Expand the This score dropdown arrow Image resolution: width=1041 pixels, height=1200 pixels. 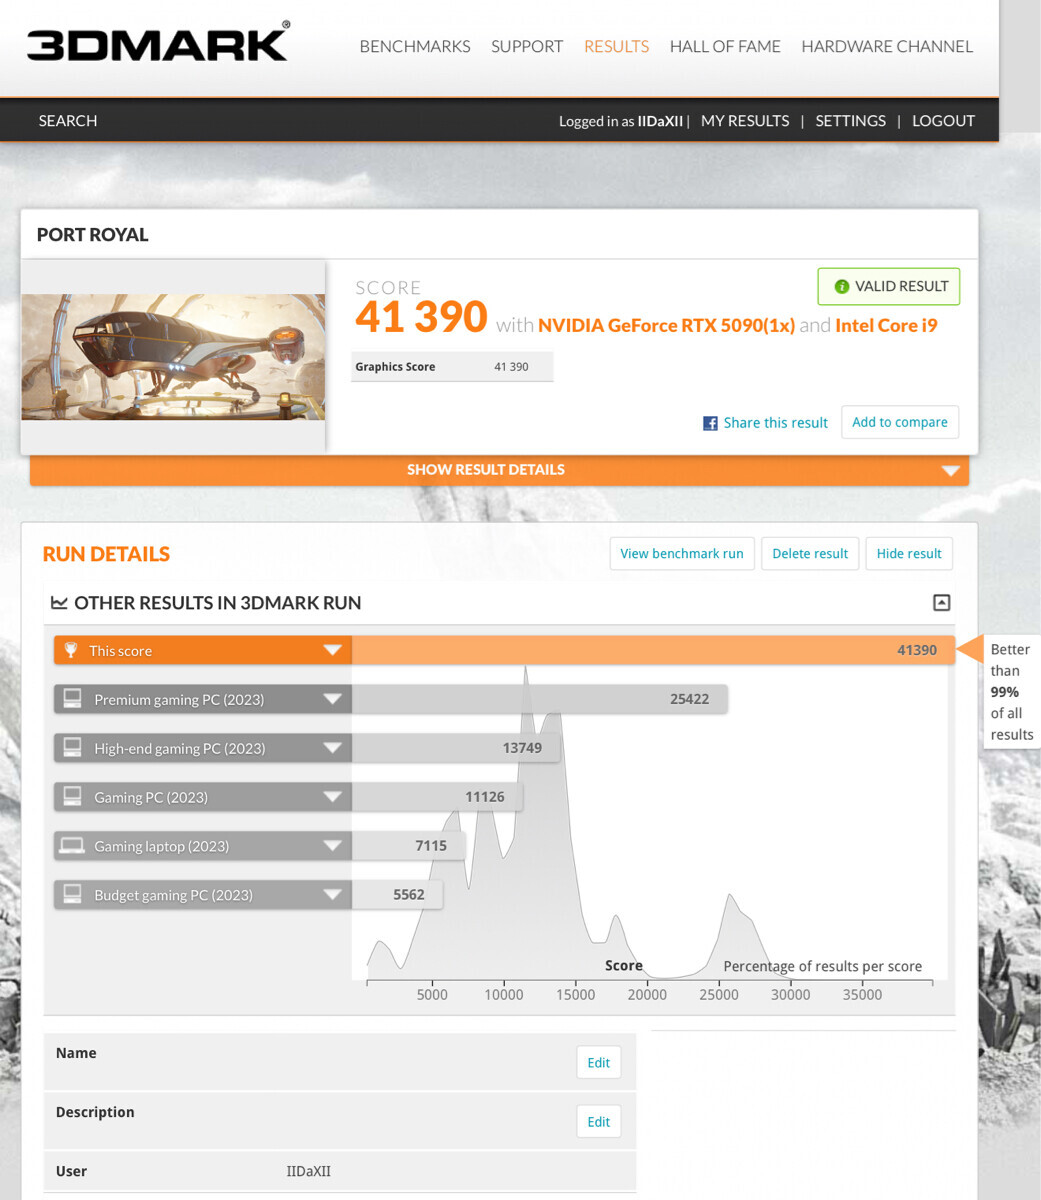[x=332, y=651]
